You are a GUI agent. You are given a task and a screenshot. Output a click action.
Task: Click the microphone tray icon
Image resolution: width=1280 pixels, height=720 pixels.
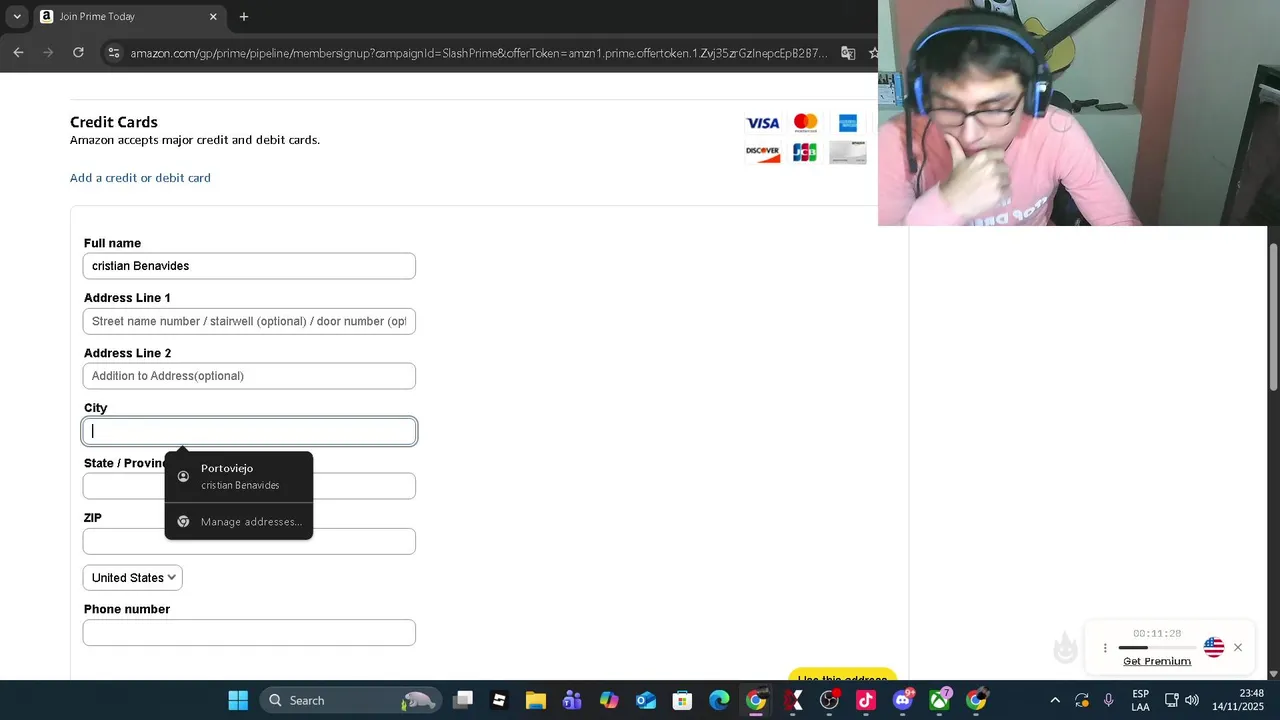pyautogui.click(x=1108, y=700)
